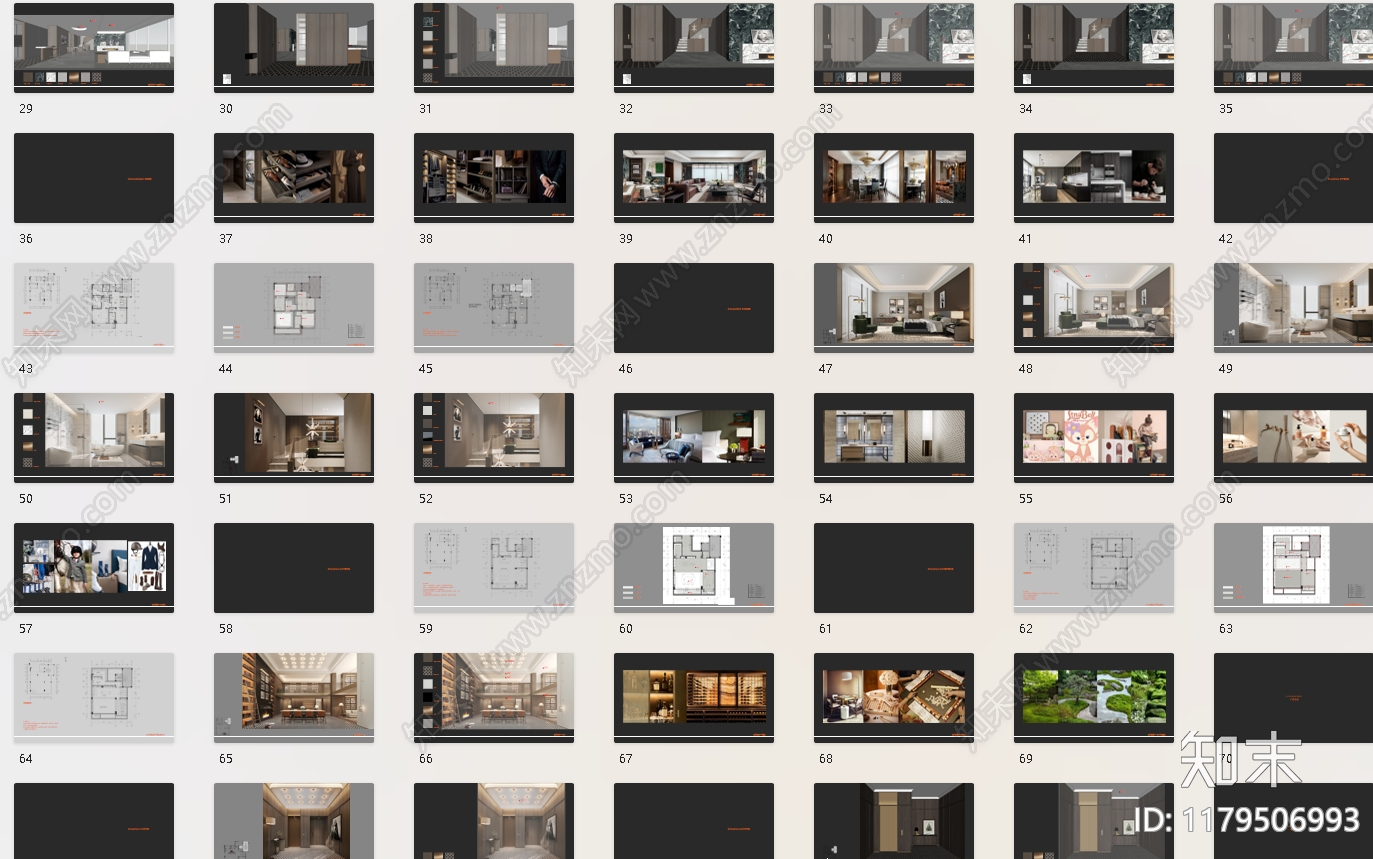Select slide 60 white floor plan

694,568
